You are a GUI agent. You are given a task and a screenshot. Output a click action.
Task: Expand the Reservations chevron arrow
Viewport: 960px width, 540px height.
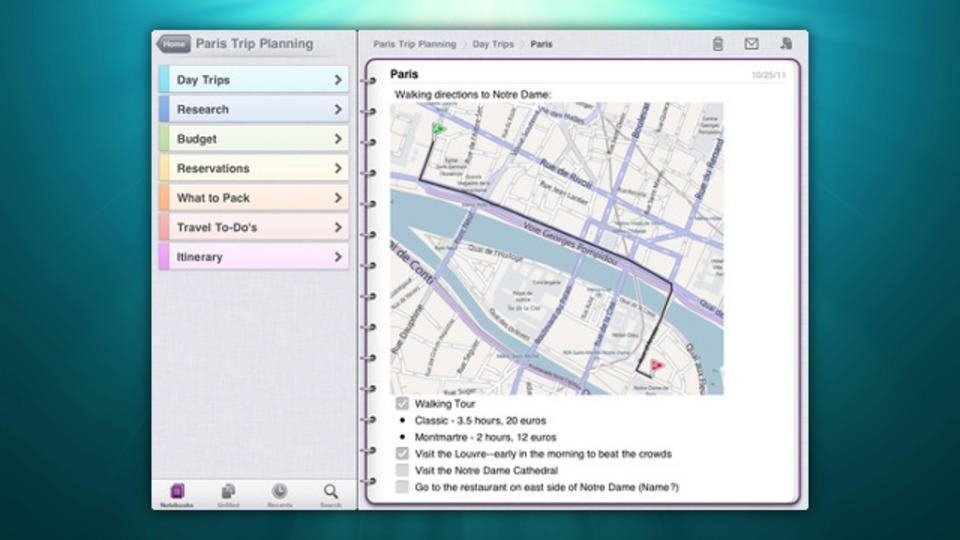pyautogui.click(x=338, y=168)
